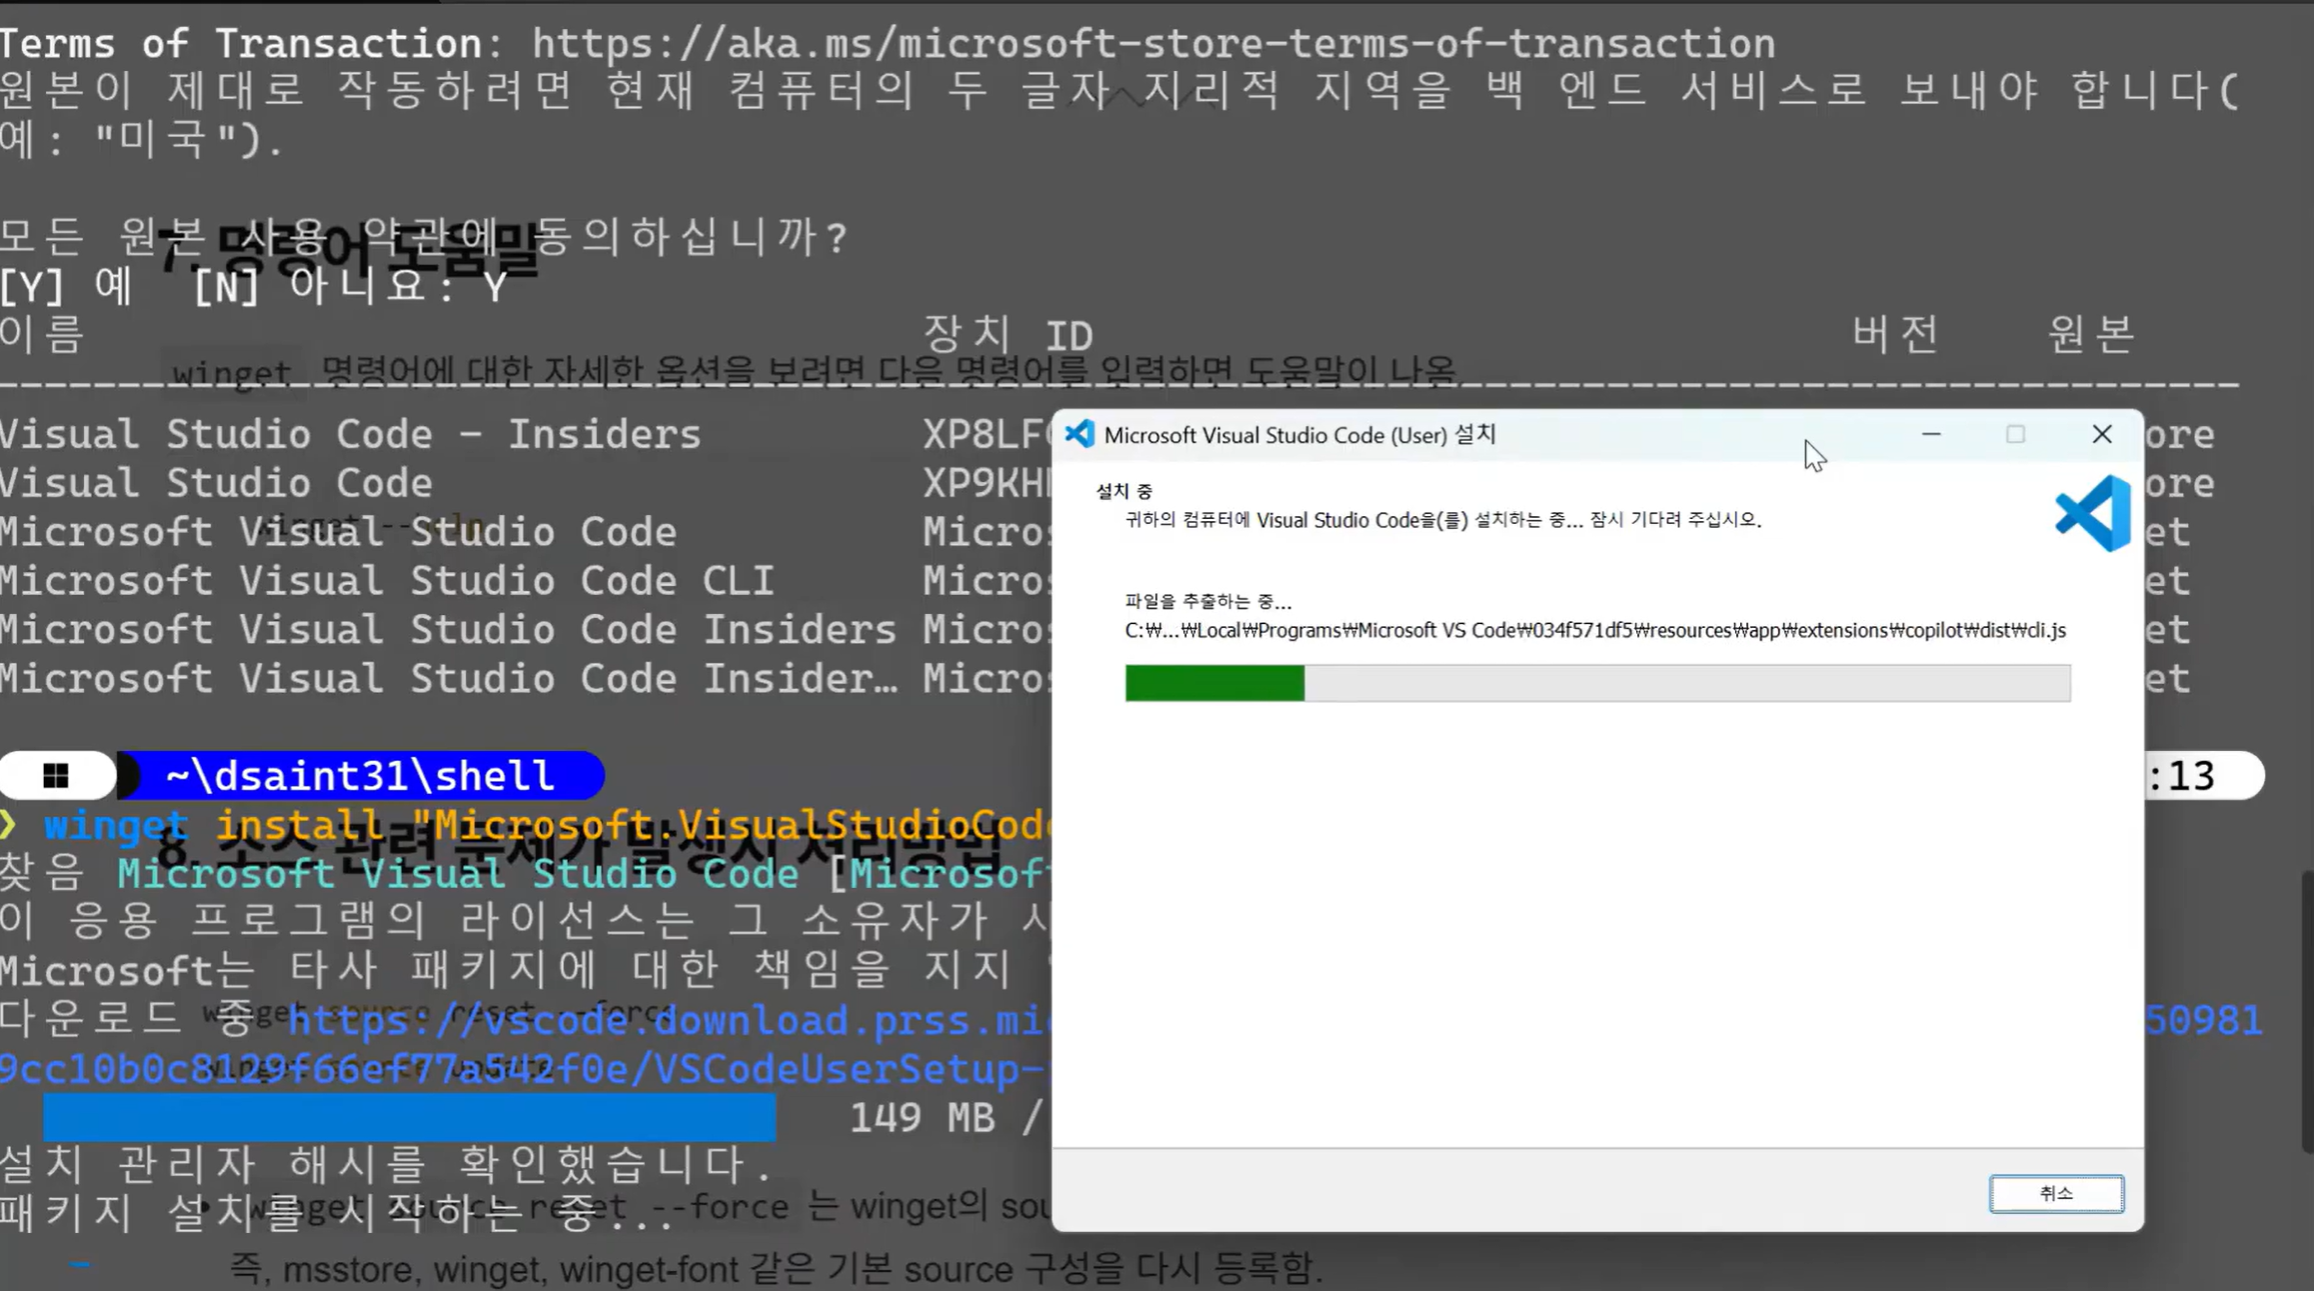The width and height of the screenshot is (2314, 1291).
Task: Click the "장치 ID" column header
Action: (1008, 333)
